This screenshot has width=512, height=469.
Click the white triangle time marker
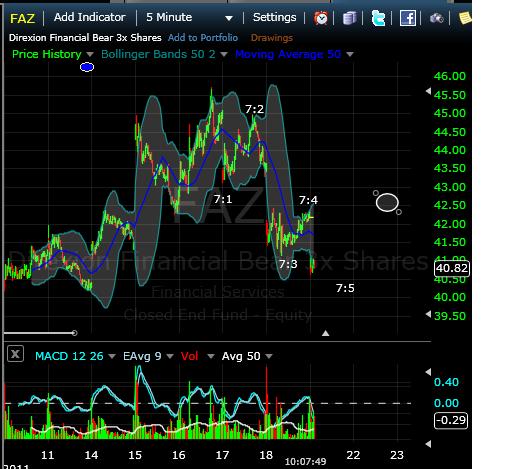tap(326, 333)
